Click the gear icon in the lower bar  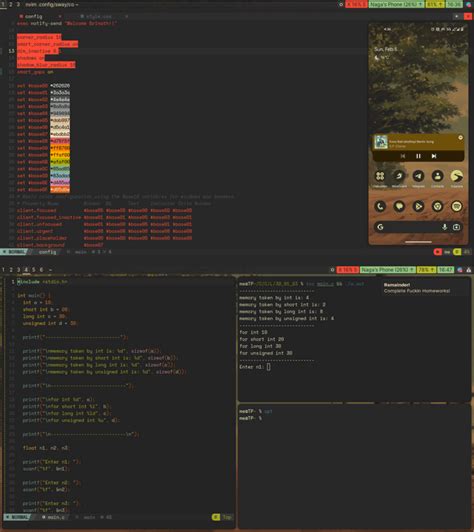[332, 270]
